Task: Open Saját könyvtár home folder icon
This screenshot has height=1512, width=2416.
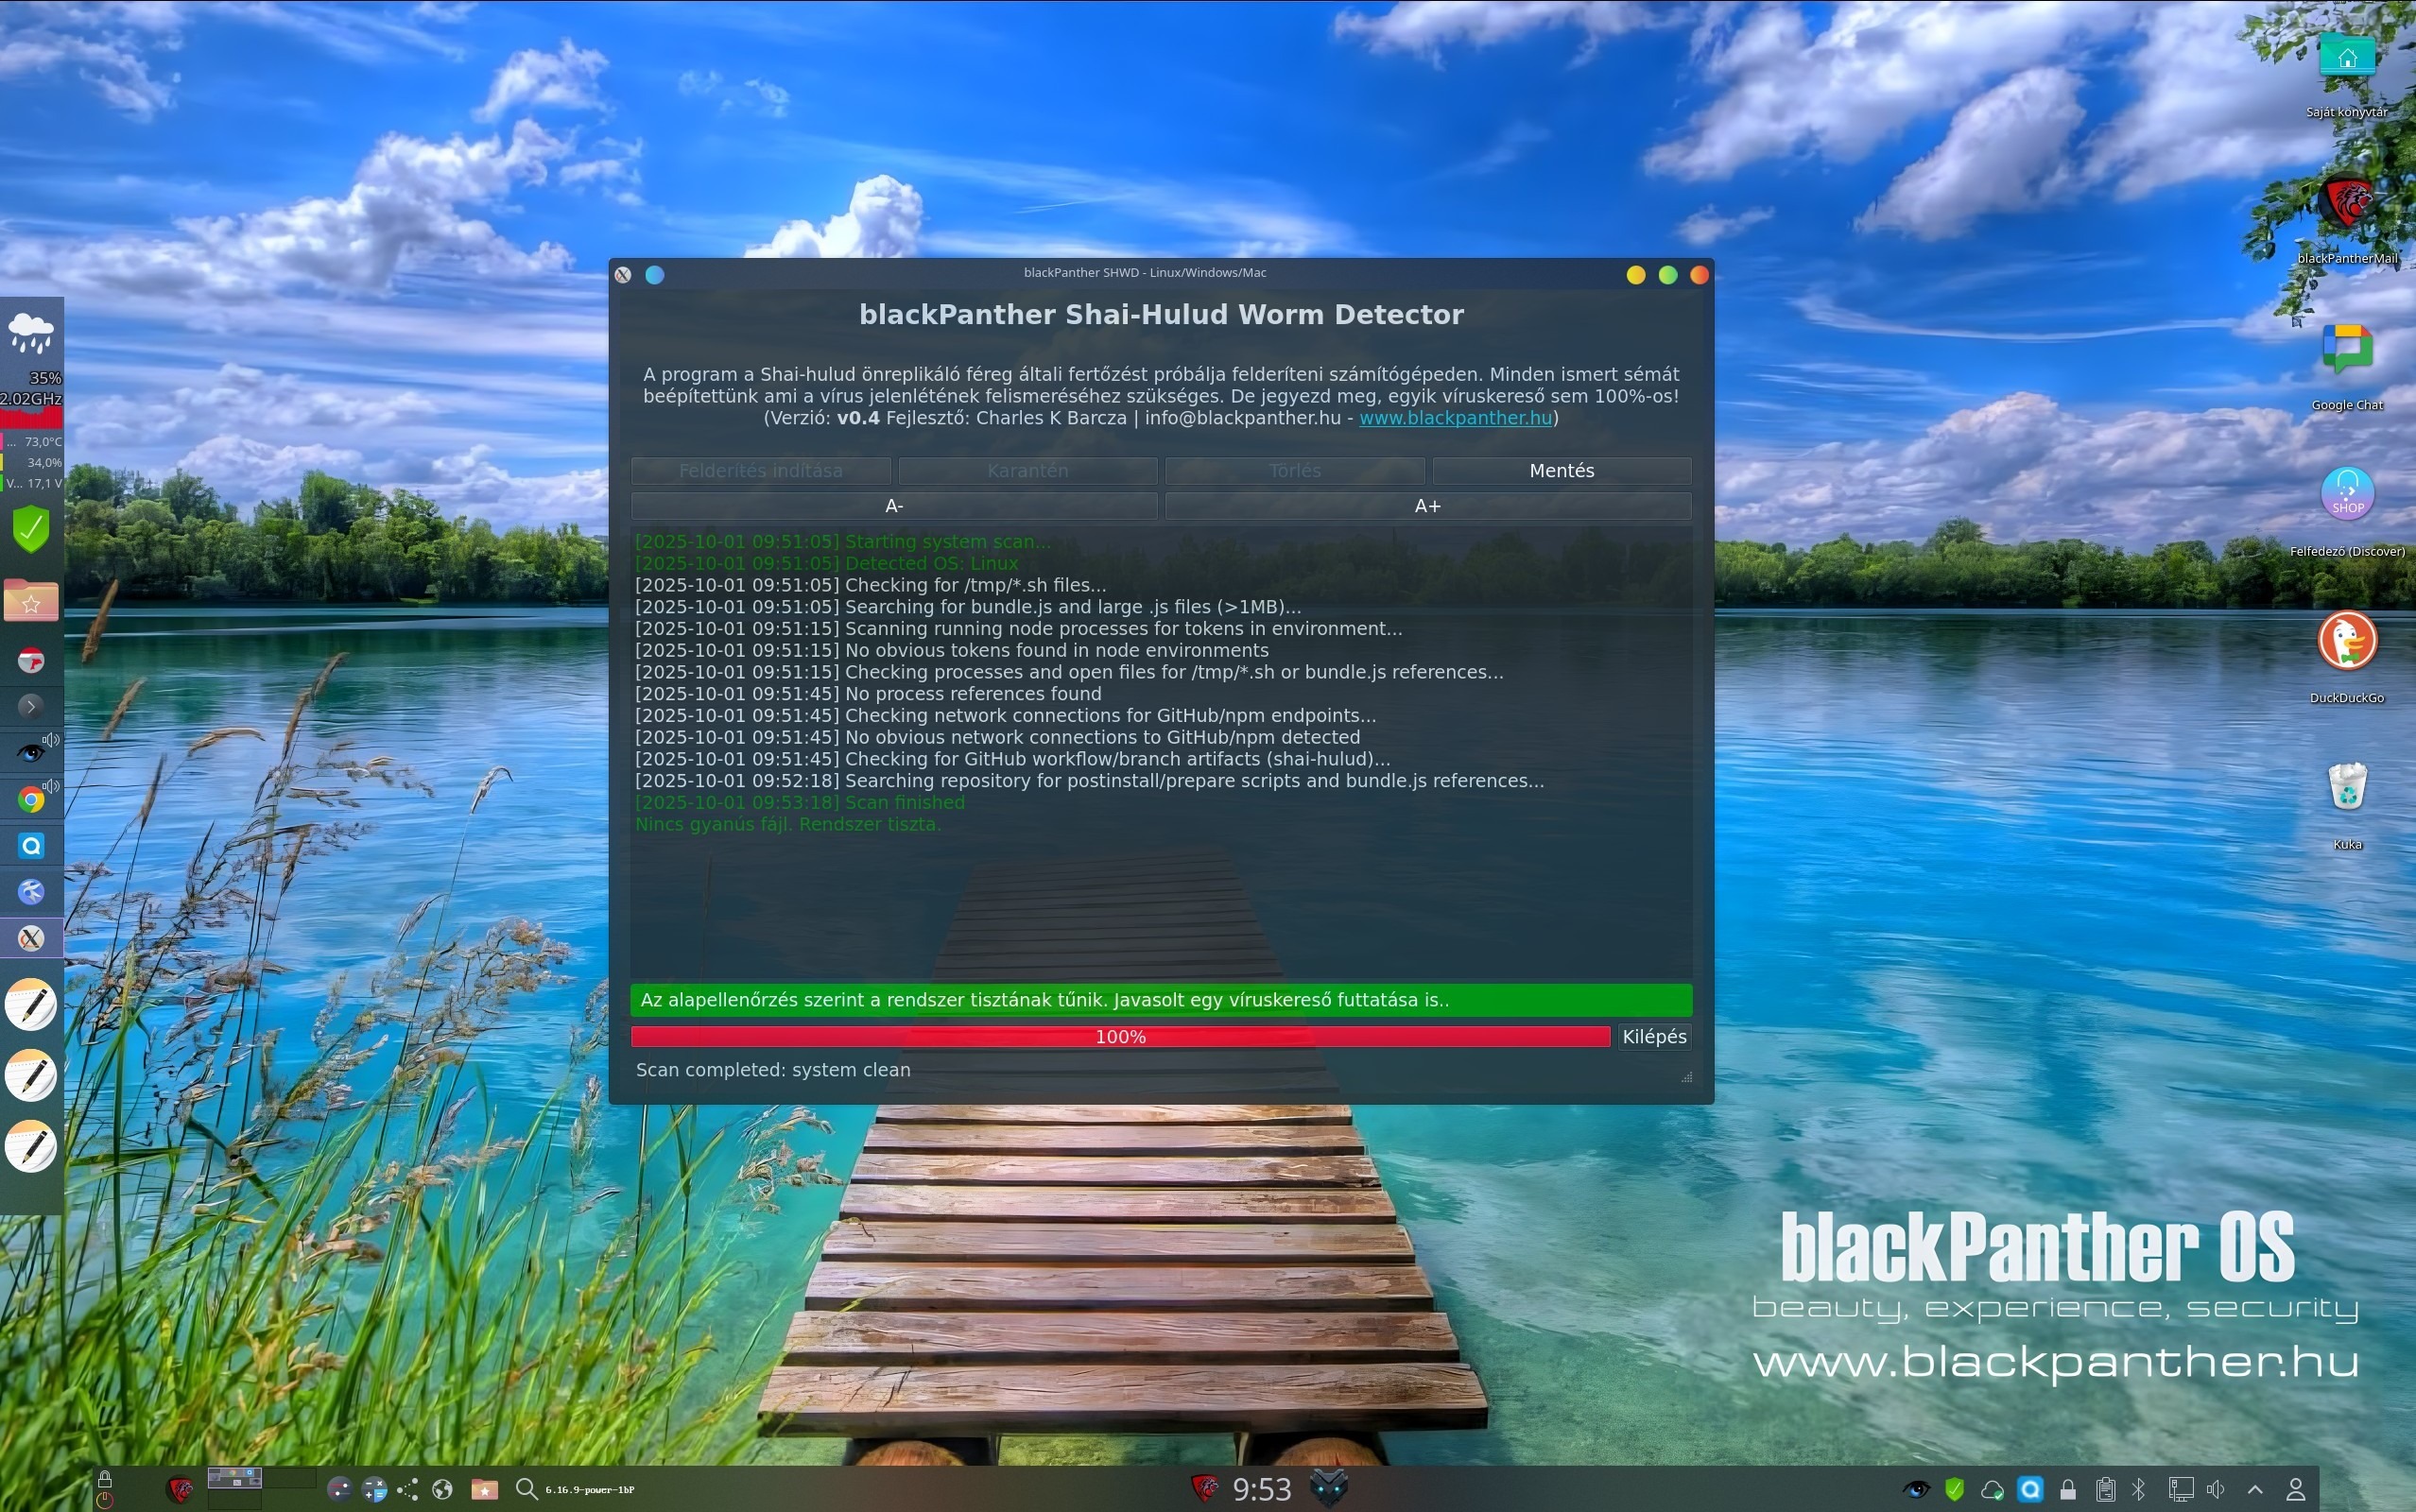Action: (x=2346, y=58)
